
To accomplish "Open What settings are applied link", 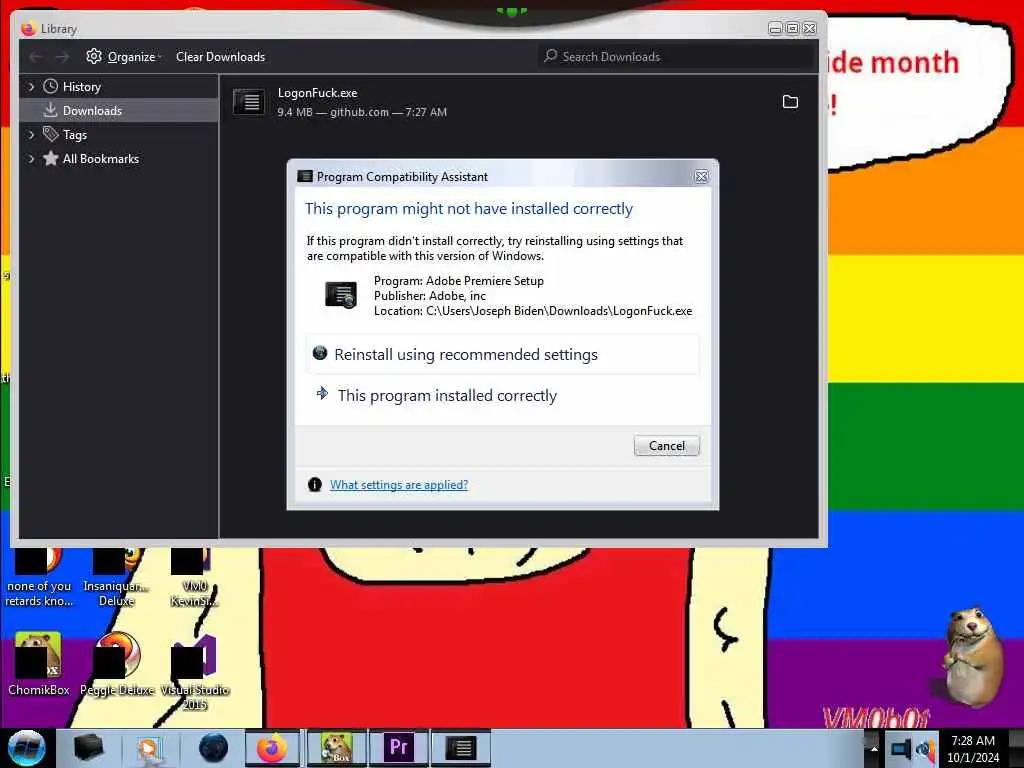I will click(x=398, y=485).
